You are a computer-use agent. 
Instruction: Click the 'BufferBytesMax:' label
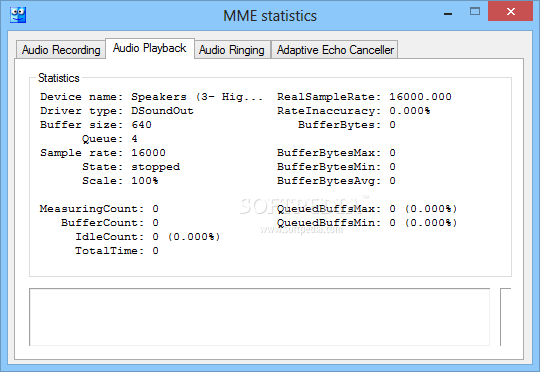click(x=329, y=153)
